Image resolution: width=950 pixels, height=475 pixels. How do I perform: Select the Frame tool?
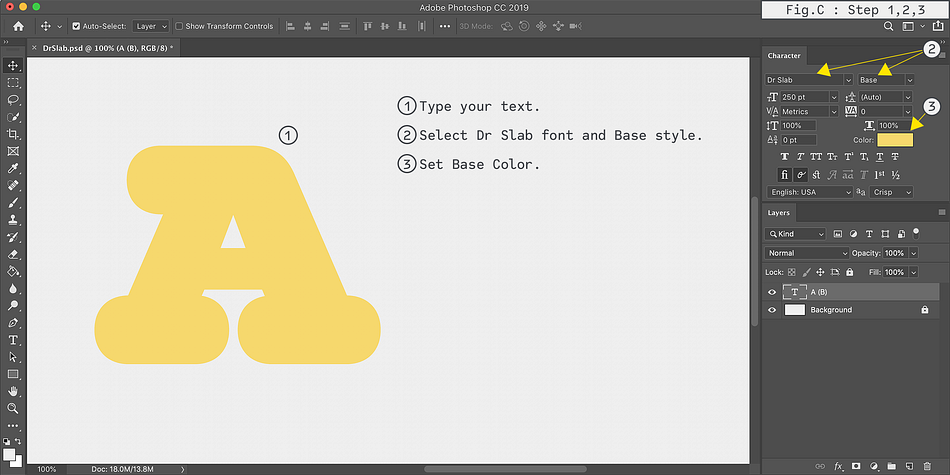pos(13,151)
